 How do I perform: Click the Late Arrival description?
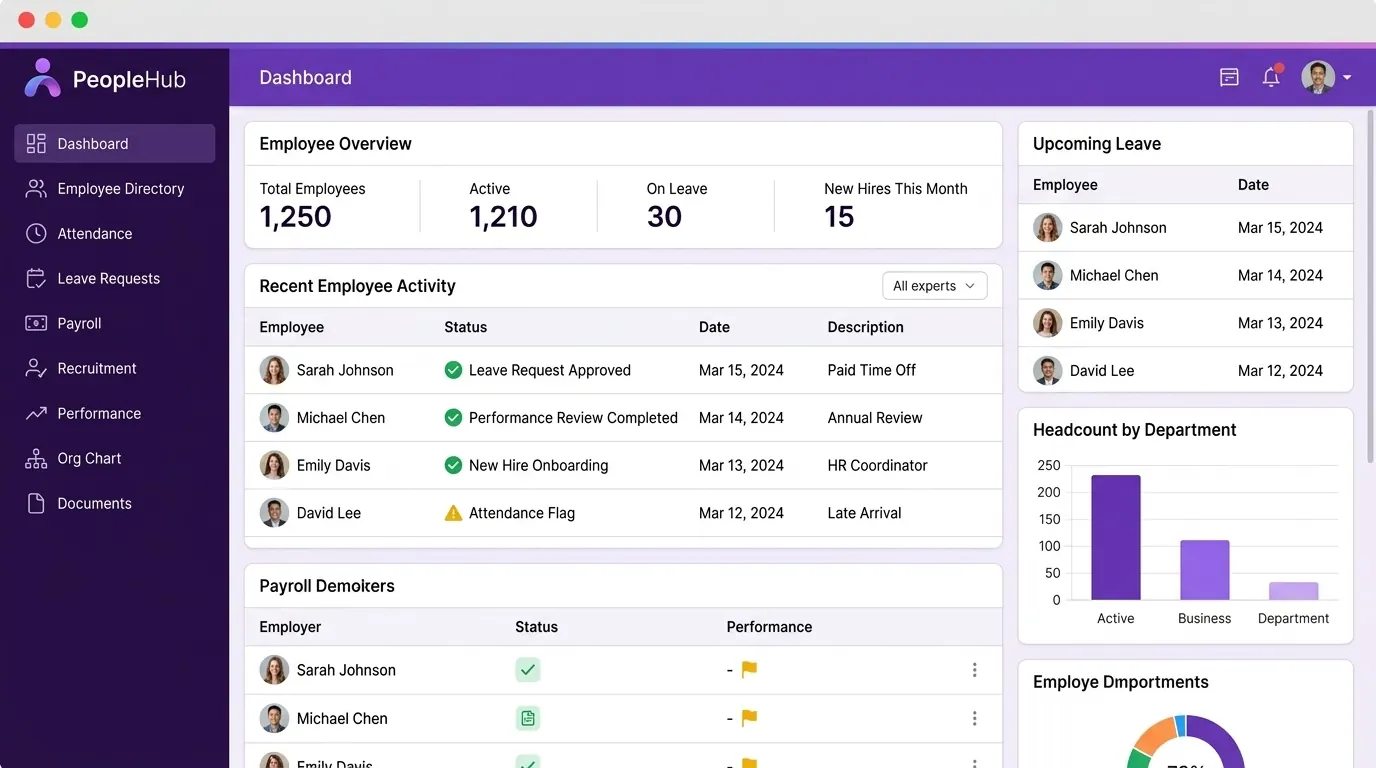click(x=864, y=513)
